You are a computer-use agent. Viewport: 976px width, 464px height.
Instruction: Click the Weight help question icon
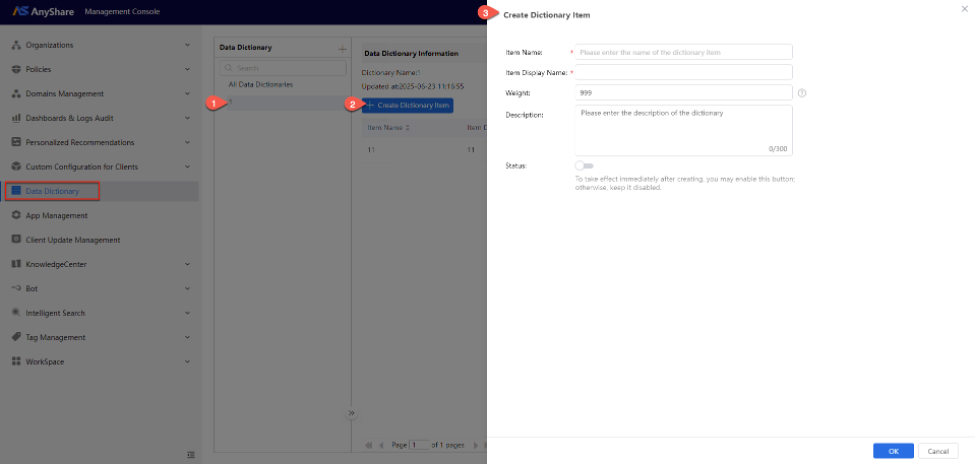click(802, 93)
